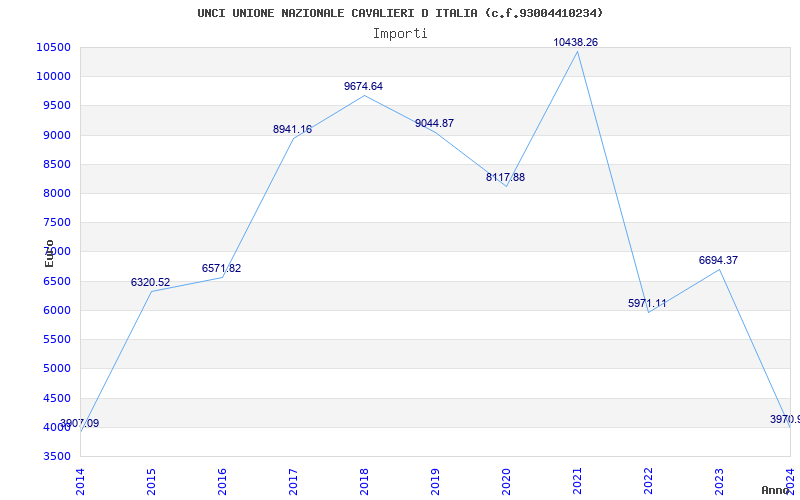Click the 2016 x-axis year label
The image size is (800, 500).
tap(222, 481)
